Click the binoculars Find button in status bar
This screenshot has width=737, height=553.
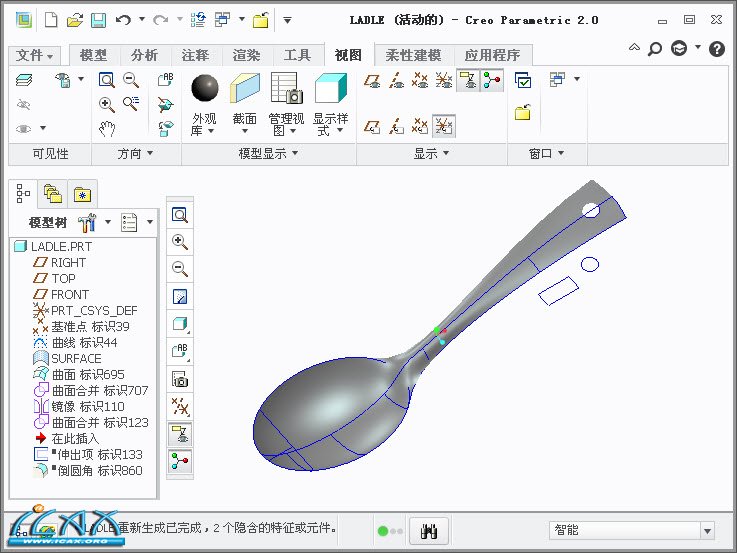429,531
